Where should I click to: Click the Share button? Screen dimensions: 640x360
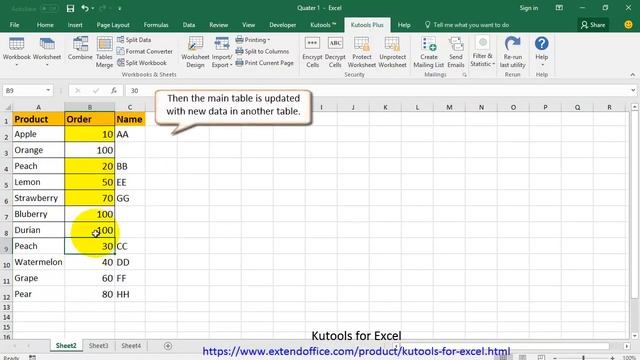pyautogui.click(x=593, y=25)
